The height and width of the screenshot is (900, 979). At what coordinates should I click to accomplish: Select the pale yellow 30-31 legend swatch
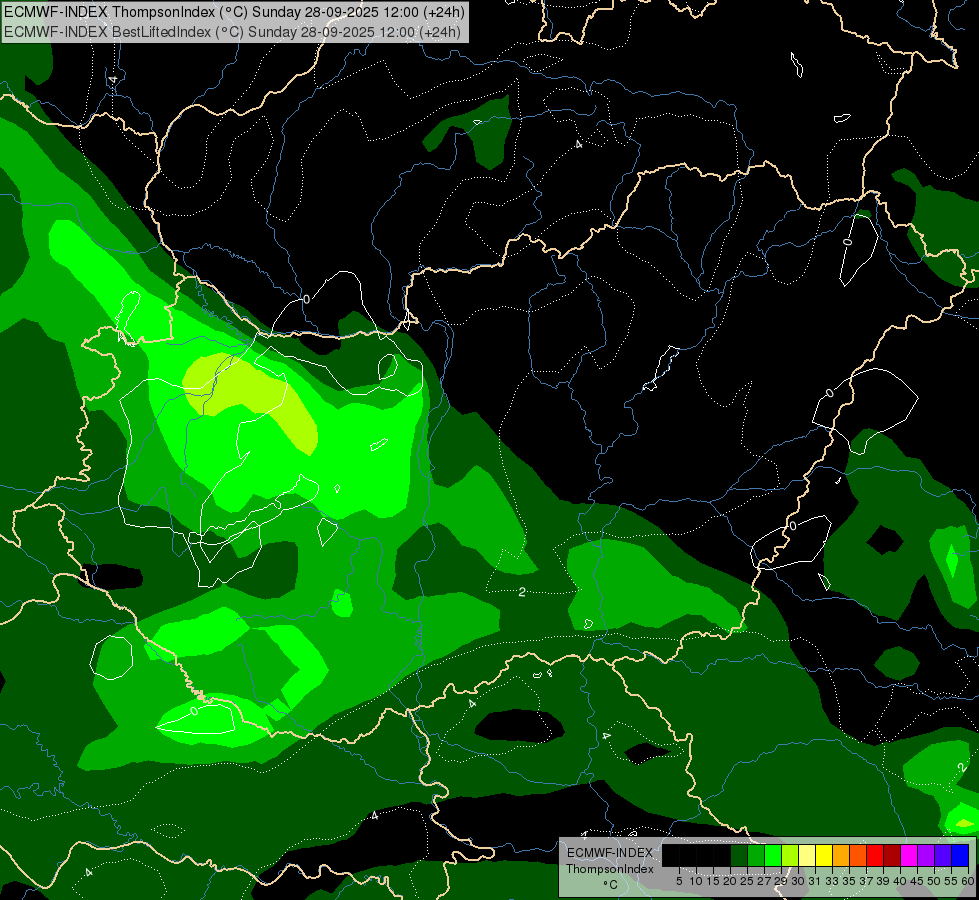click(x=807, y=855)
